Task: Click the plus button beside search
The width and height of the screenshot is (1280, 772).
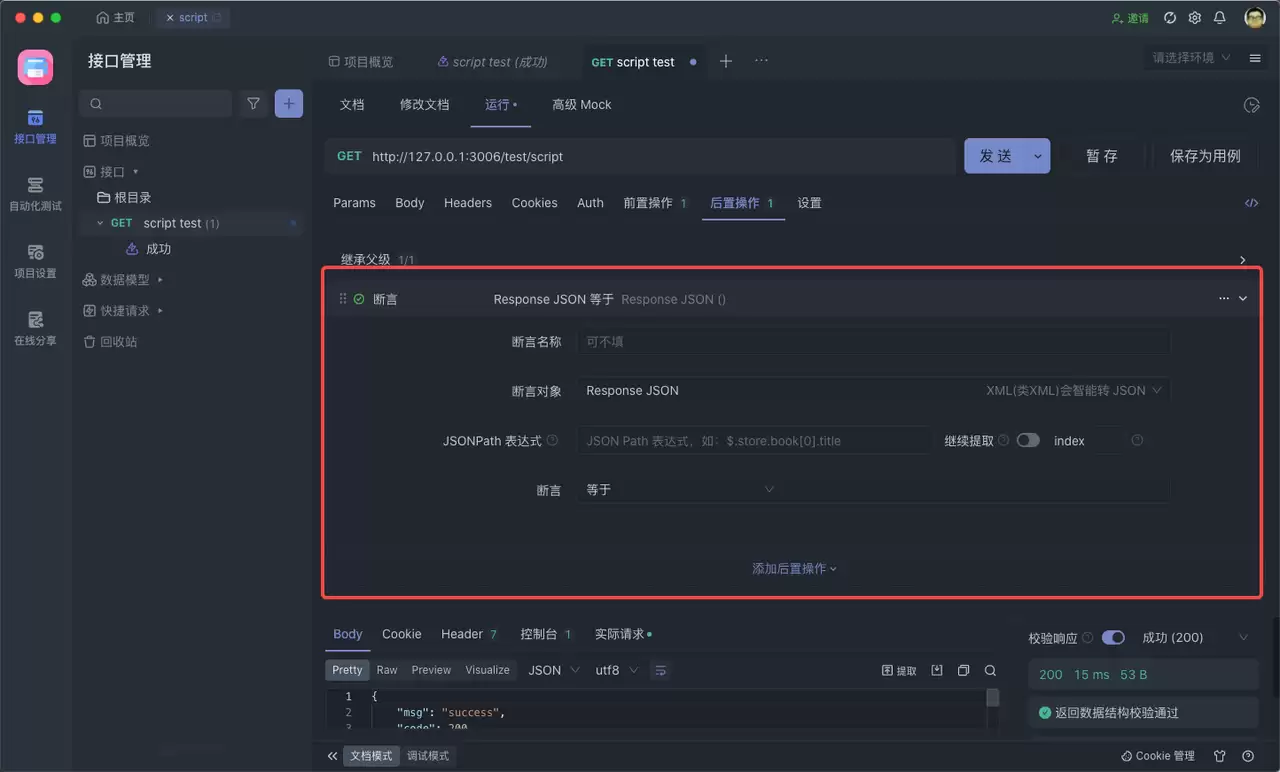Action: click(289, 103)
